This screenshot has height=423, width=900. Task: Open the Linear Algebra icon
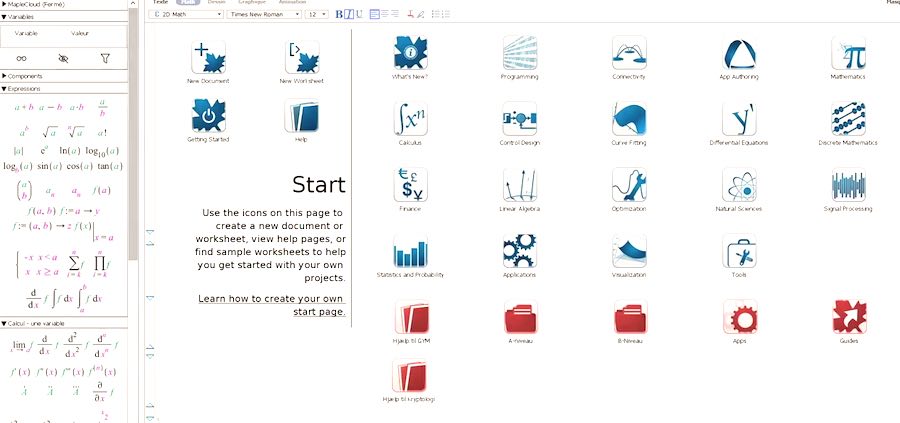[519, 185]
